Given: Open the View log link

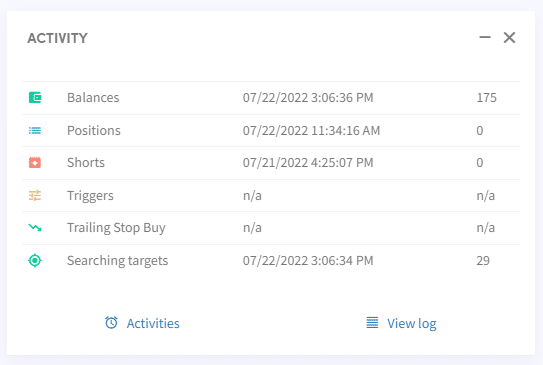Looking at the screenshot, I should [412, 324].
